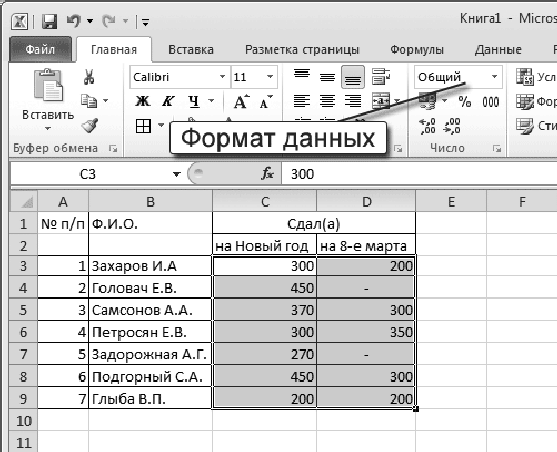Viewport: 557px width, 452px height.
Task: Click the formula bar showing 300
Action: coord(419,174)
